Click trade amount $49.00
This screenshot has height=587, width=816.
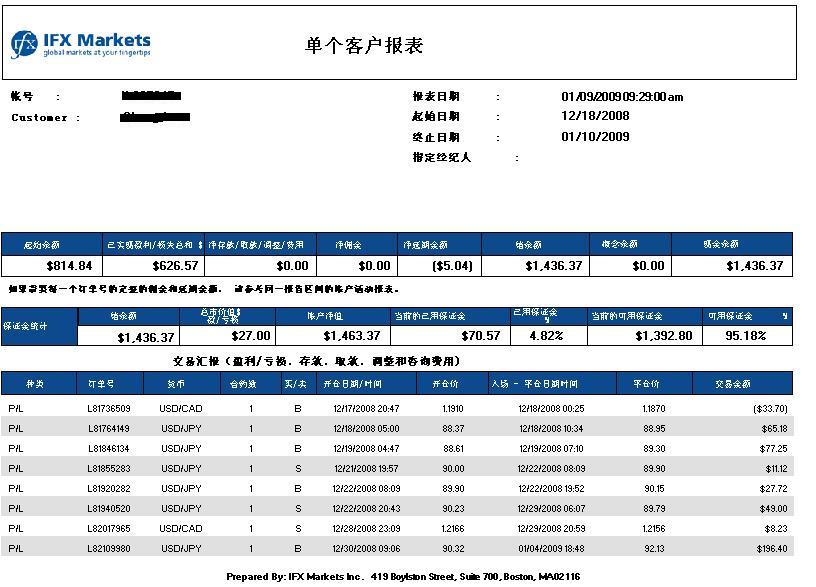point(773,508)
